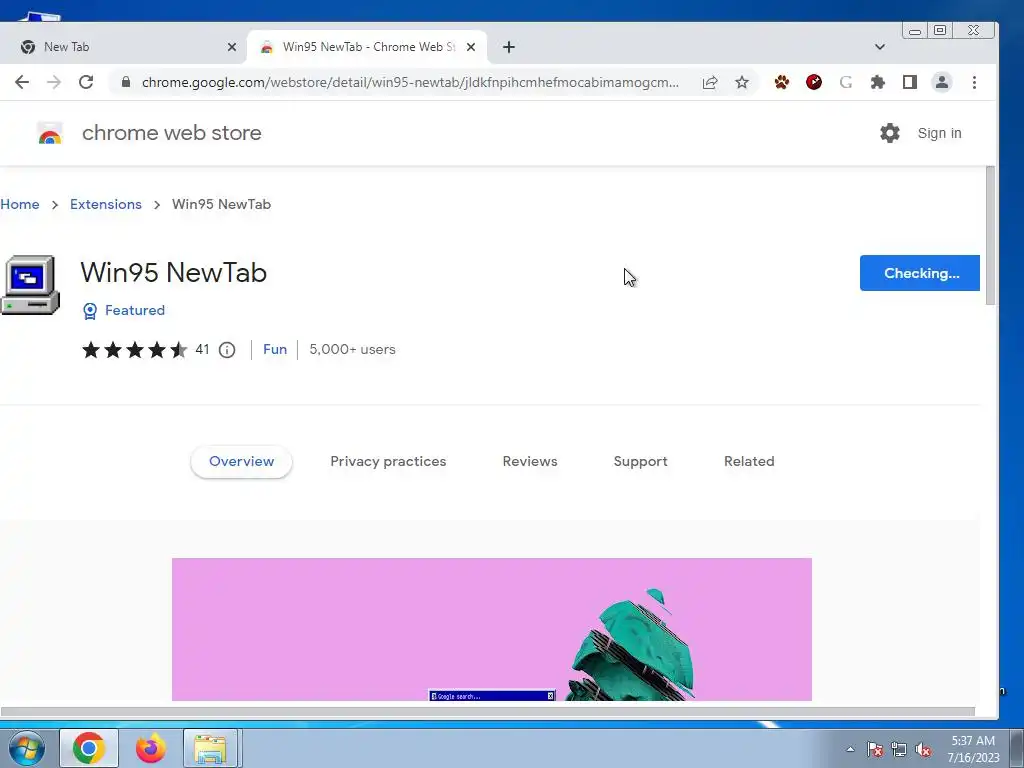Click the Win95 NewTab breadcrumb text

[221, 204]
